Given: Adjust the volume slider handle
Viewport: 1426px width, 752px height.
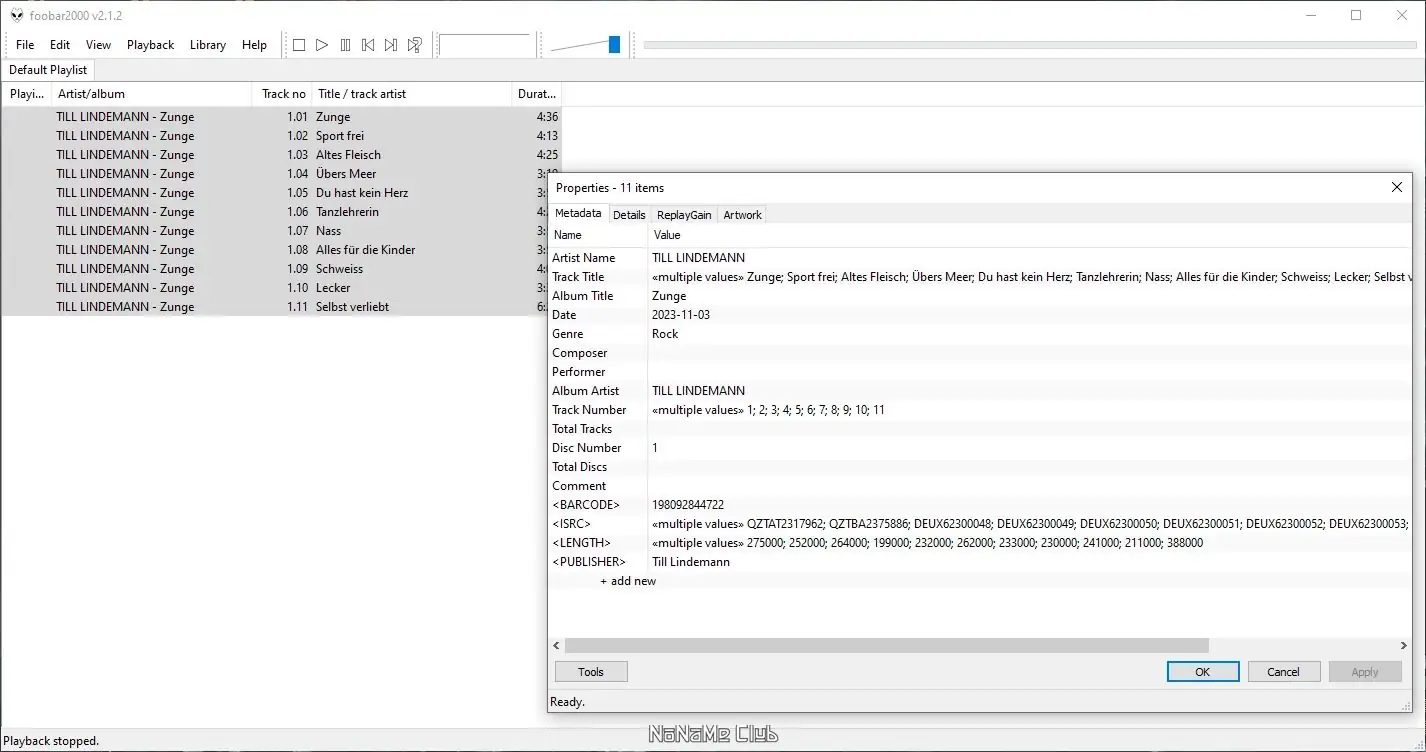Looking at the screenshot, I should click(x=614, y=44).
